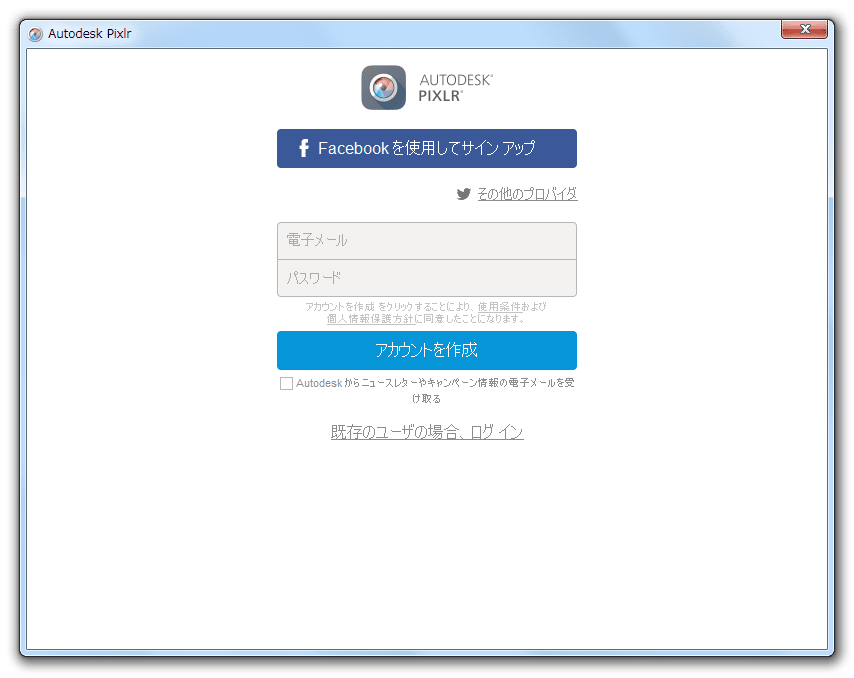Open the 既存のユーザの場合、ログイン link

427,432
